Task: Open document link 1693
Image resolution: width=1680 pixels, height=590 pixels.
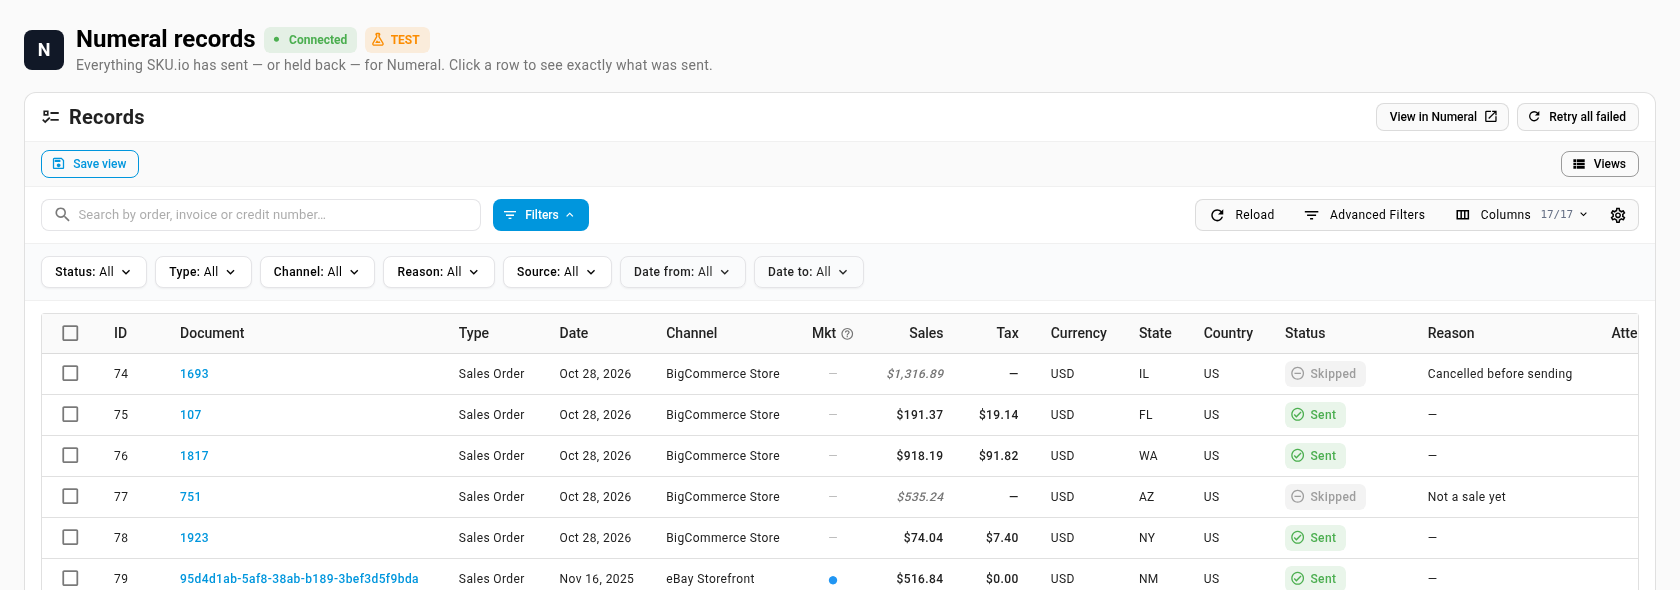Action: [x=194, y=374]
